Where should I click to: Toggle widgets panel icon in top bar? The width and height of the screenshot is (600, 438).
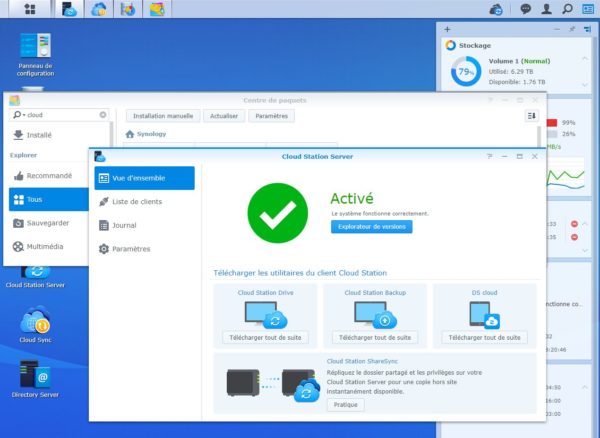(x=588, y=9)
